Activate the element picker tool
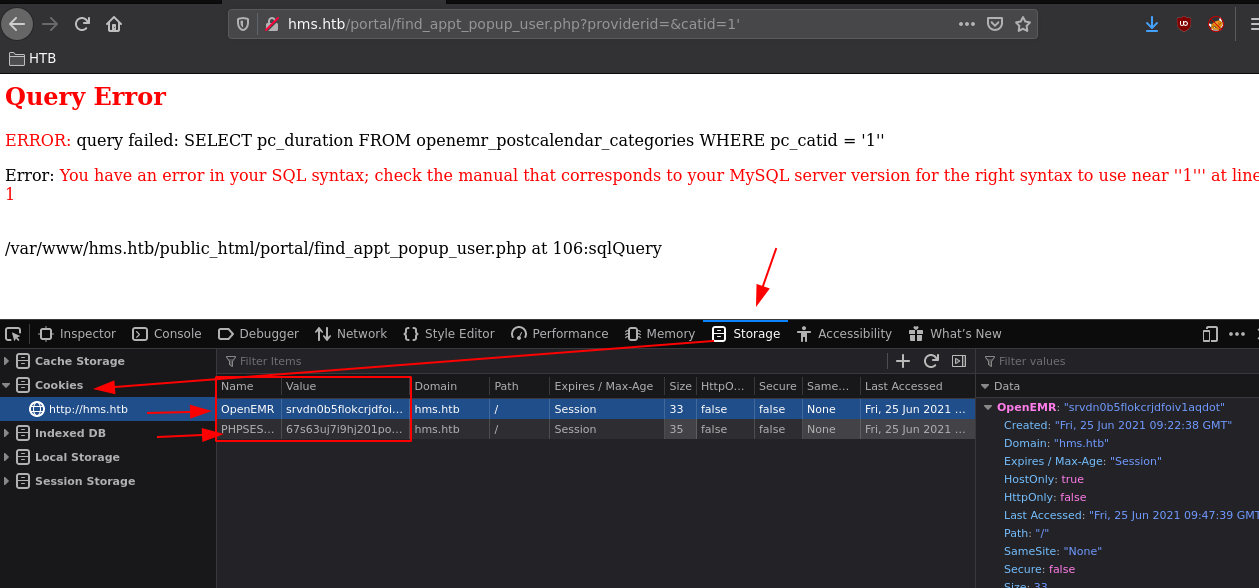Viewport: 1259px width, 588px height. pos(13,334)
